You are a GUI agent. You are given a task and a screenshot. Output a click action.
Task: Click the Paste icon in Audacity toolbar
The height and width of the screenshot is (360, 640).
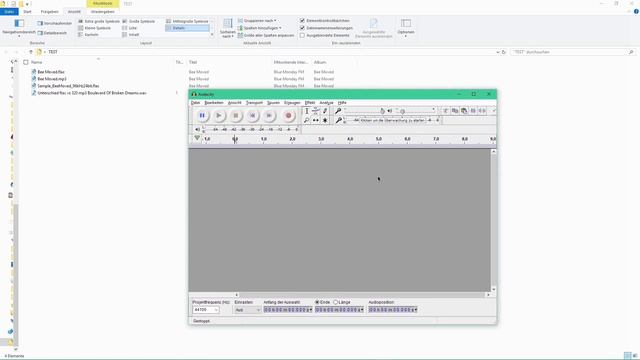(x=464, y=111)
